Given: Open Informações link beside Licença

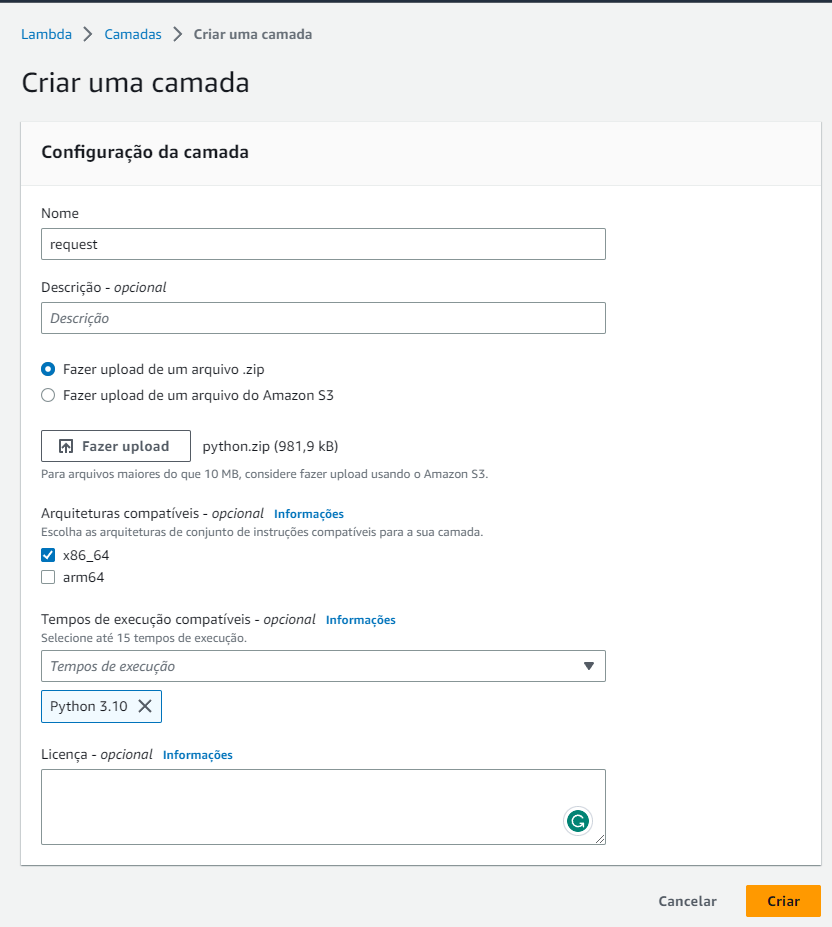Looking at the screenshot, I should click(198, 755).
